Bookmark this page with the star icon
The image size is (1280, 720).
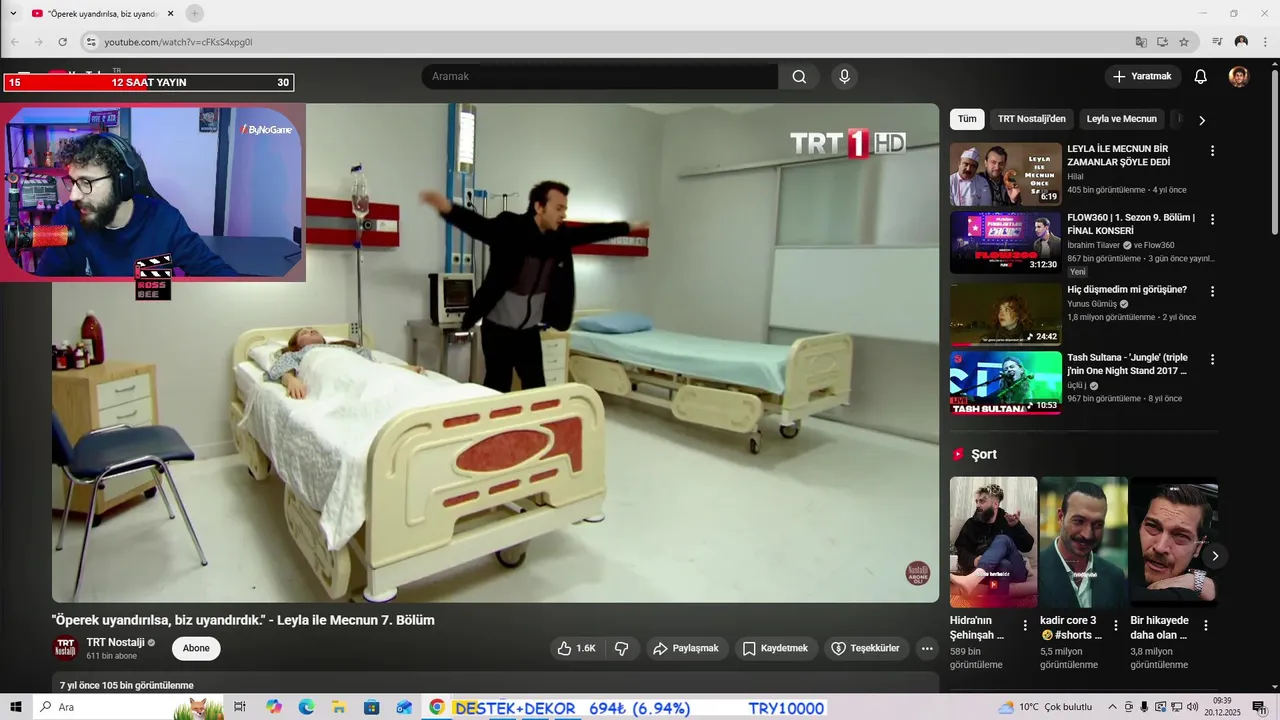click(x=1184, y=42)
